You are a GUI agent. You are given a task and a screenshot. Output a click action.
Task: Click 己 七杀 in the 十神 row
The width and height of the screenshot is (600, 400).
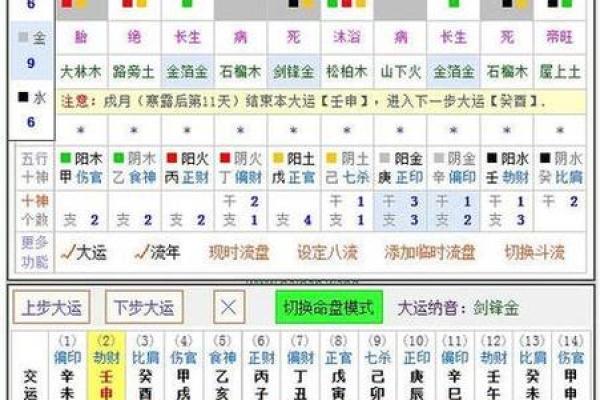pos(347,177)
